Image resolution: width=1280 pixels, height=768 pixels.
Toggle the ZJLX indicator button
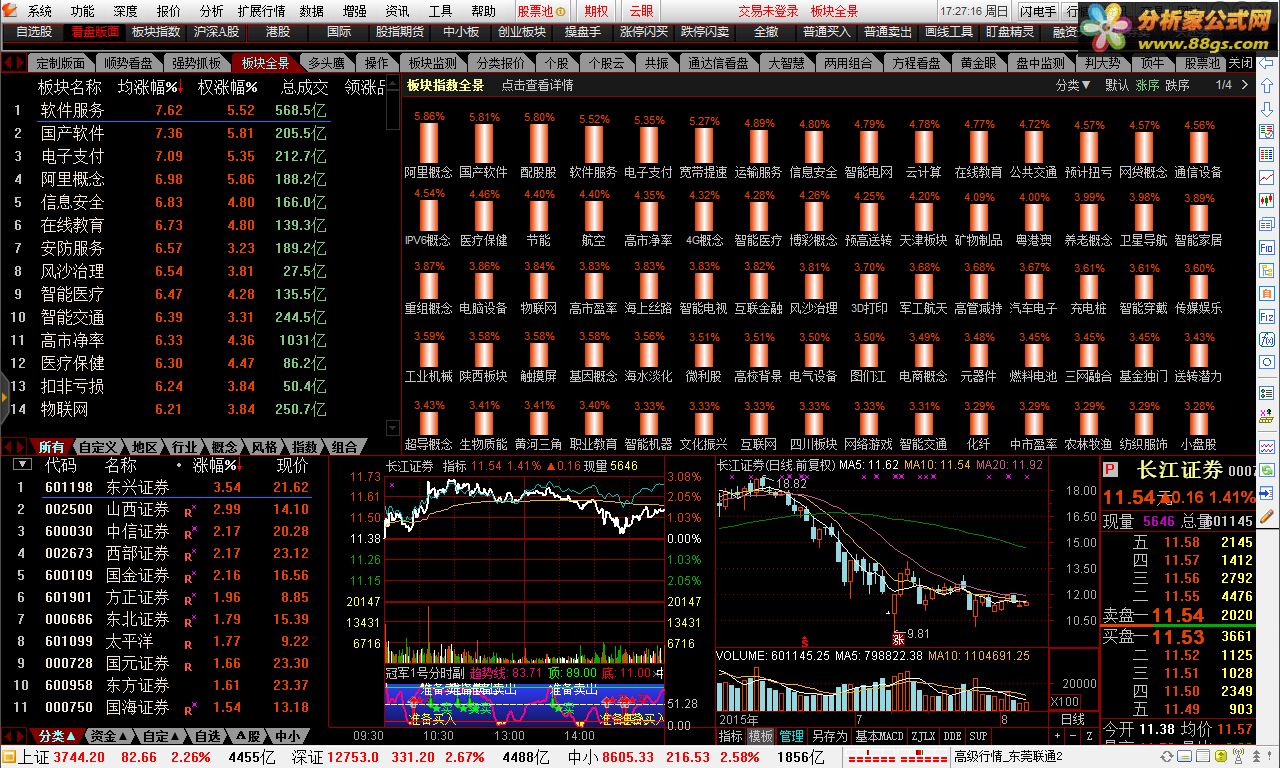(922, 736)
